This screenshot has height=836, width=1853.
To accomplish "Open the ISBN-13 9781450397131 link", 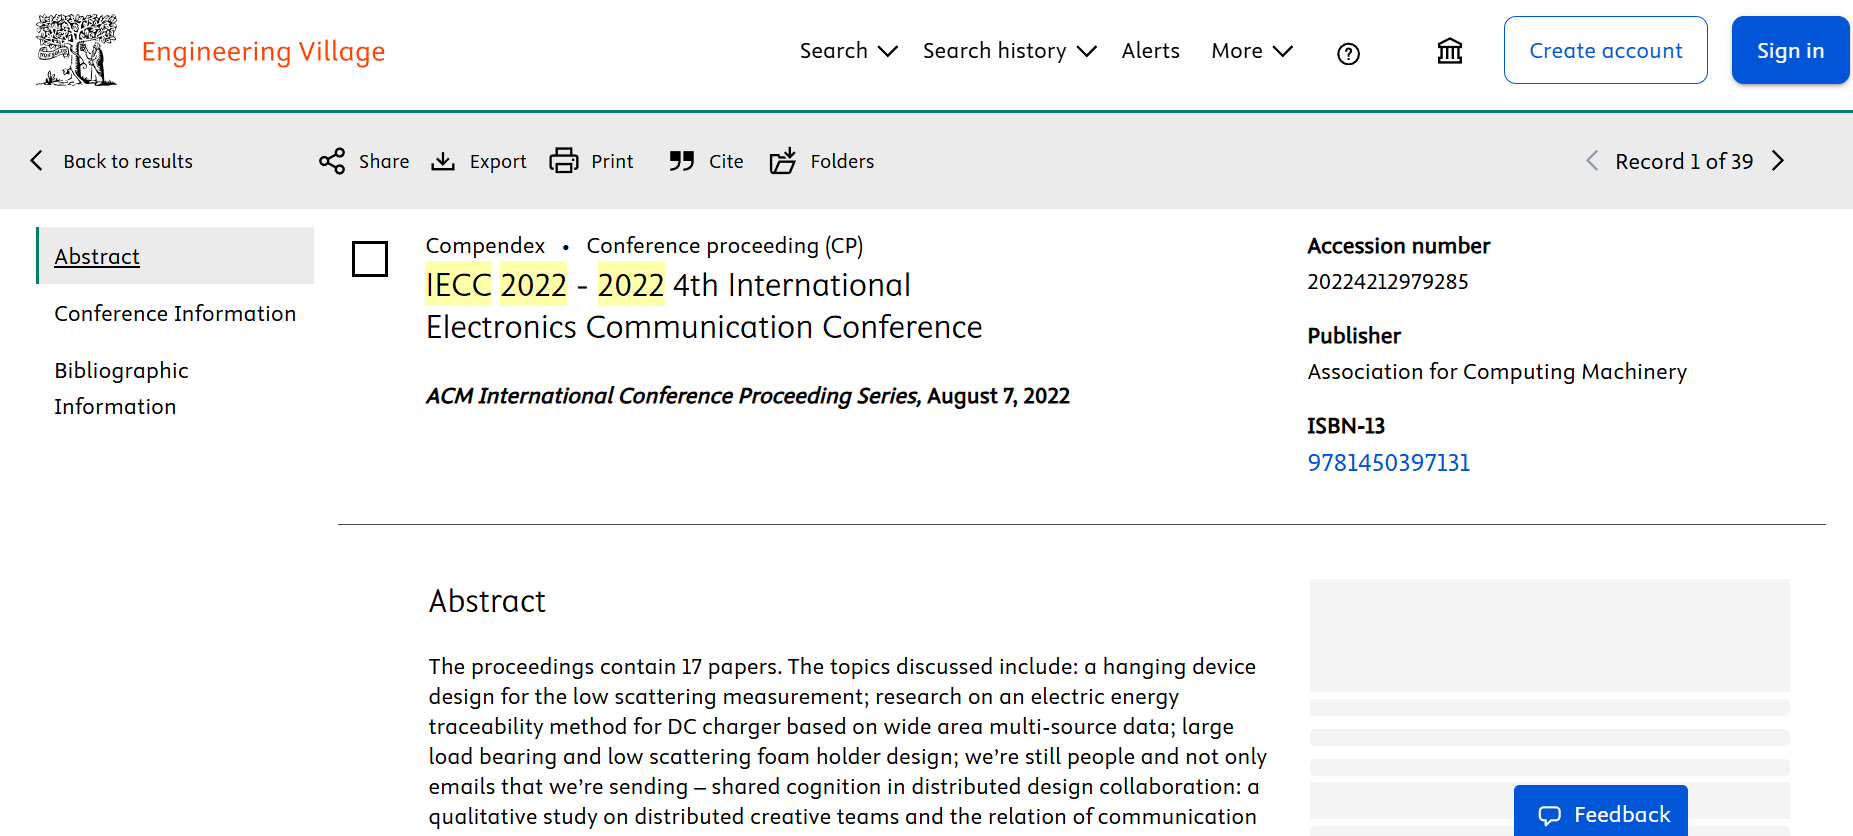I will 1388,463.
